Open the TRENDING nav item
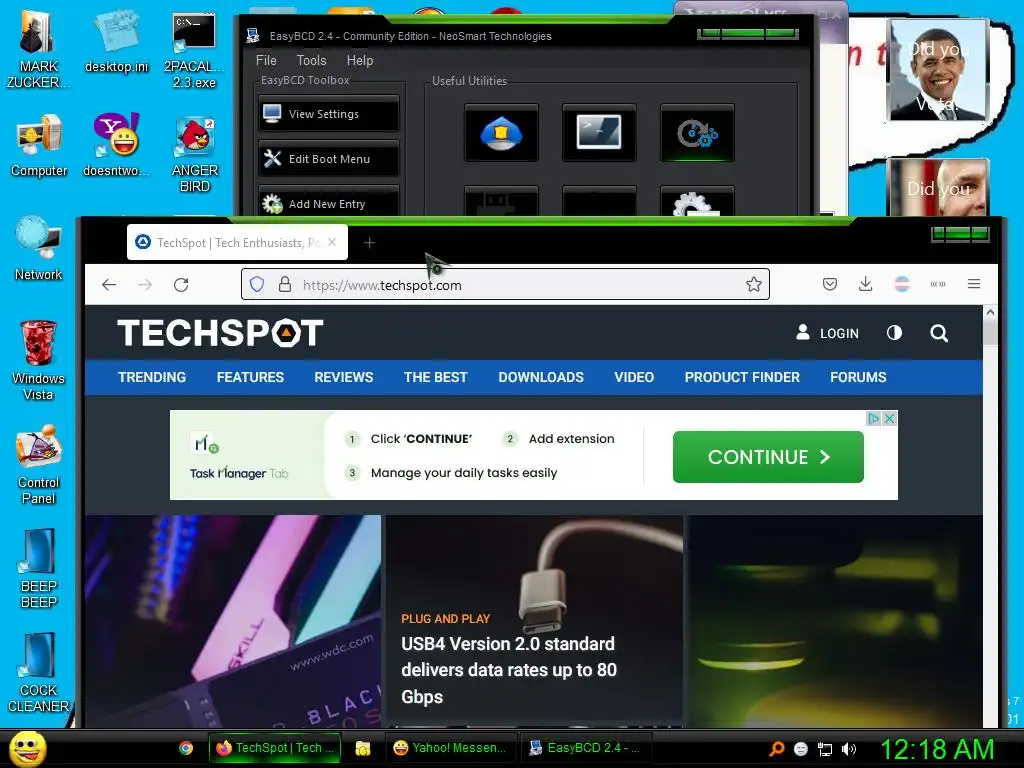Viewport: 1024px width, 768px height. coord(152,377)
